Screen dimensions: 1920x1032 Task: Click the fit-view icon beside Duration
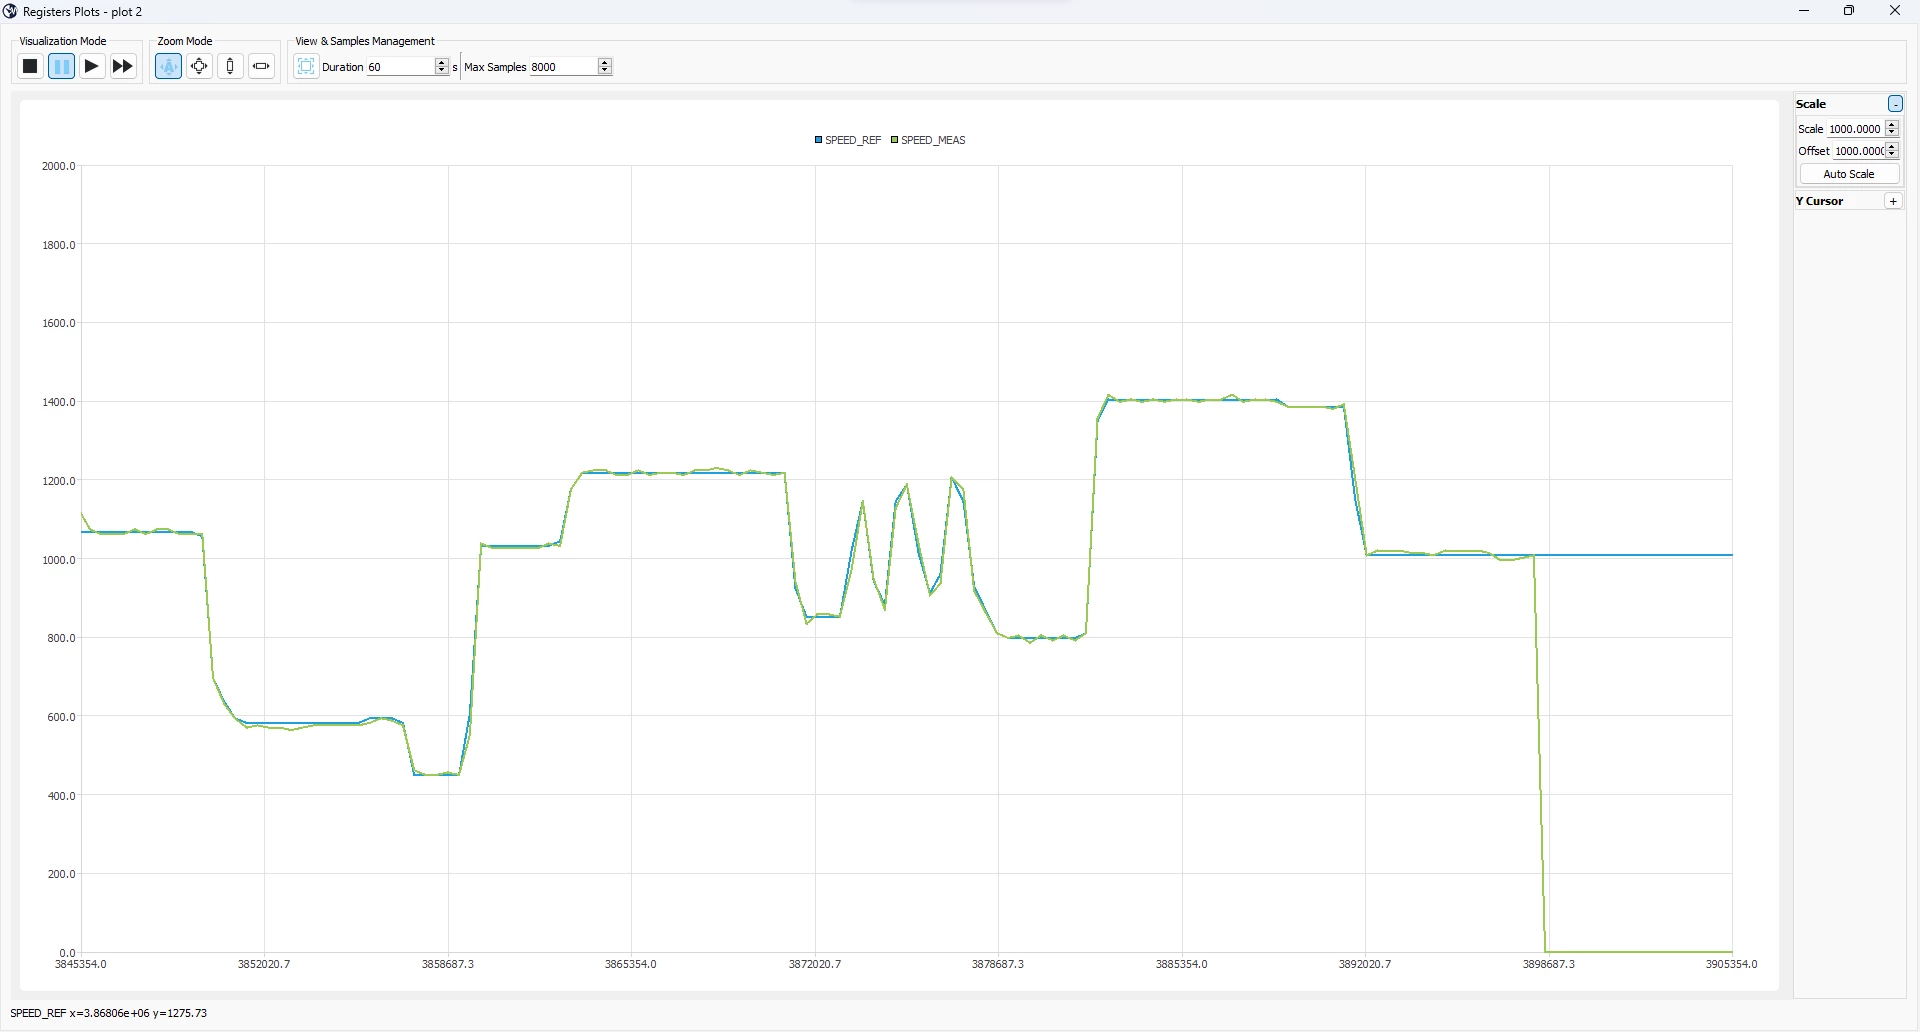coord(306,66)
